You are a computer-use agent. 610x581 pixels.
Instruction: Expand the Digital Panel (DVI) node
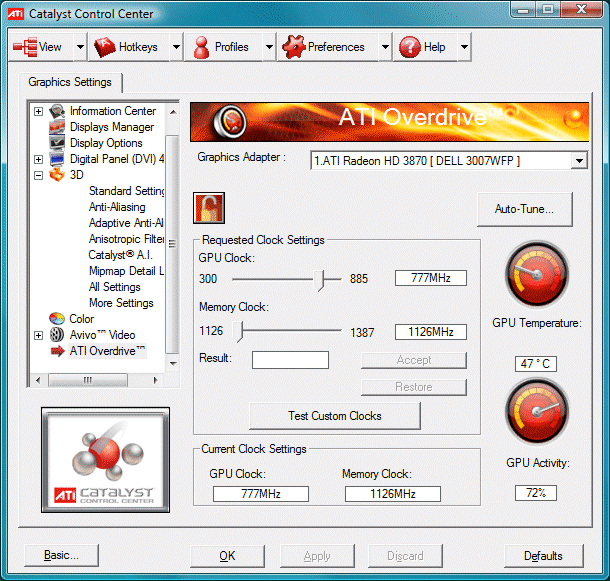pyautogui.click(x=38, y=159)
